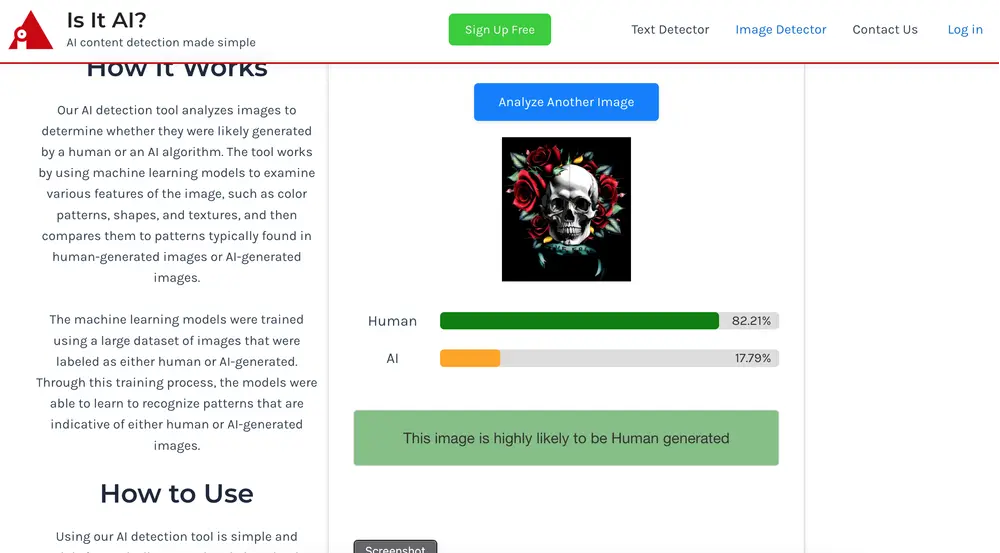Click the Human label beside green bar
Viewport: 1000px width, 553px height.
(x=392, y=321)
